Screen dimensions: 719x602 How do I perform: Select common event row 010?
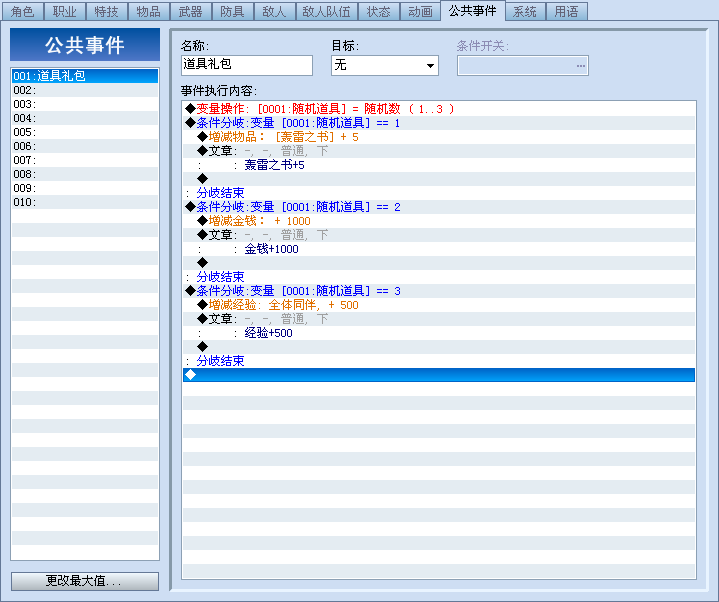point(85,202)
